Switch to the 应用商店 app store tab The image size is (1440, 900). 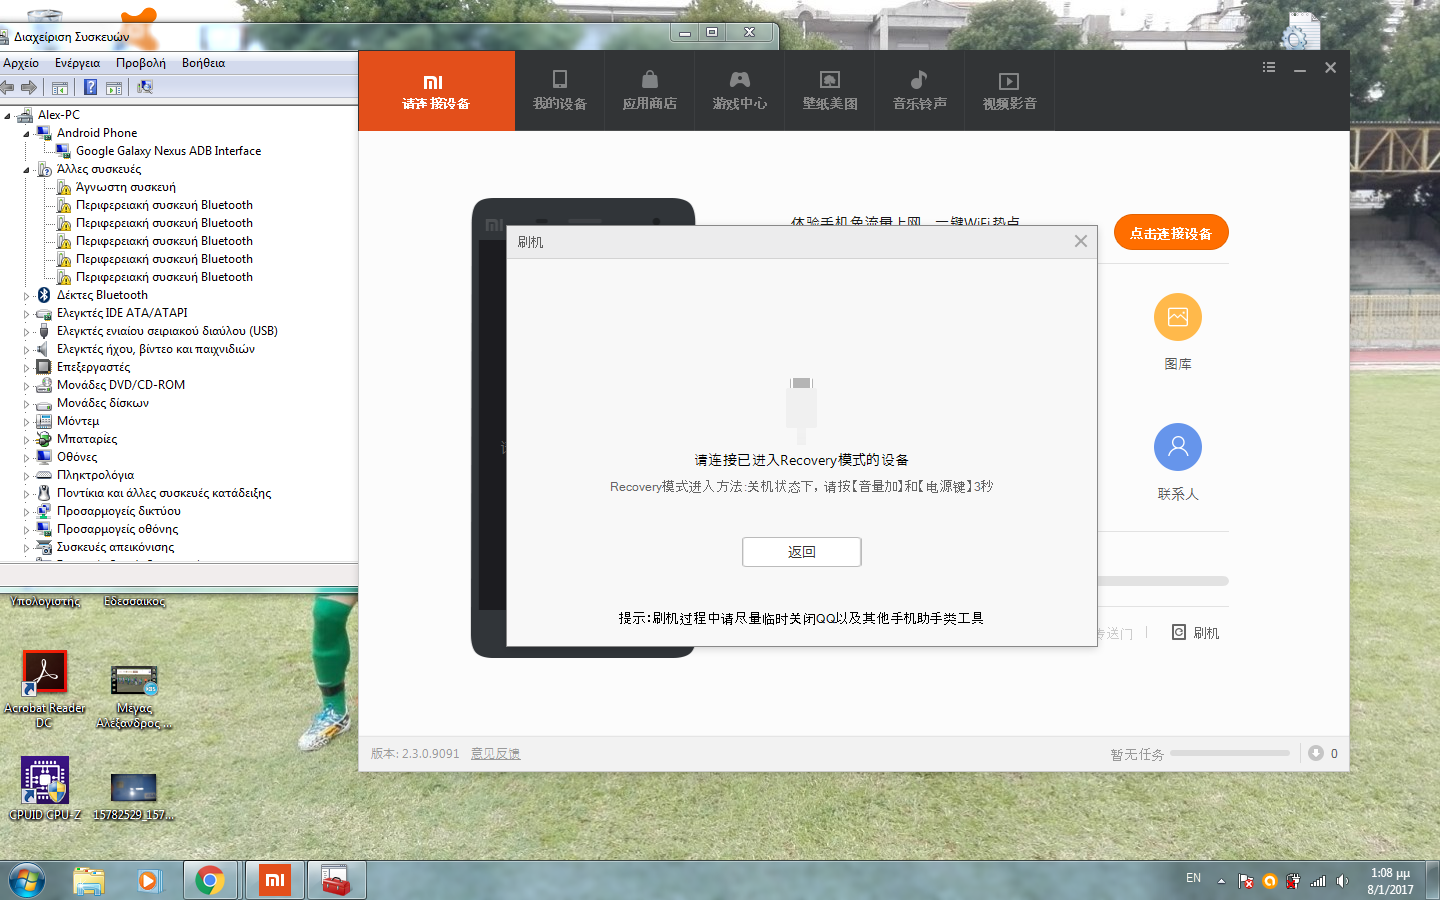point(649,91)
